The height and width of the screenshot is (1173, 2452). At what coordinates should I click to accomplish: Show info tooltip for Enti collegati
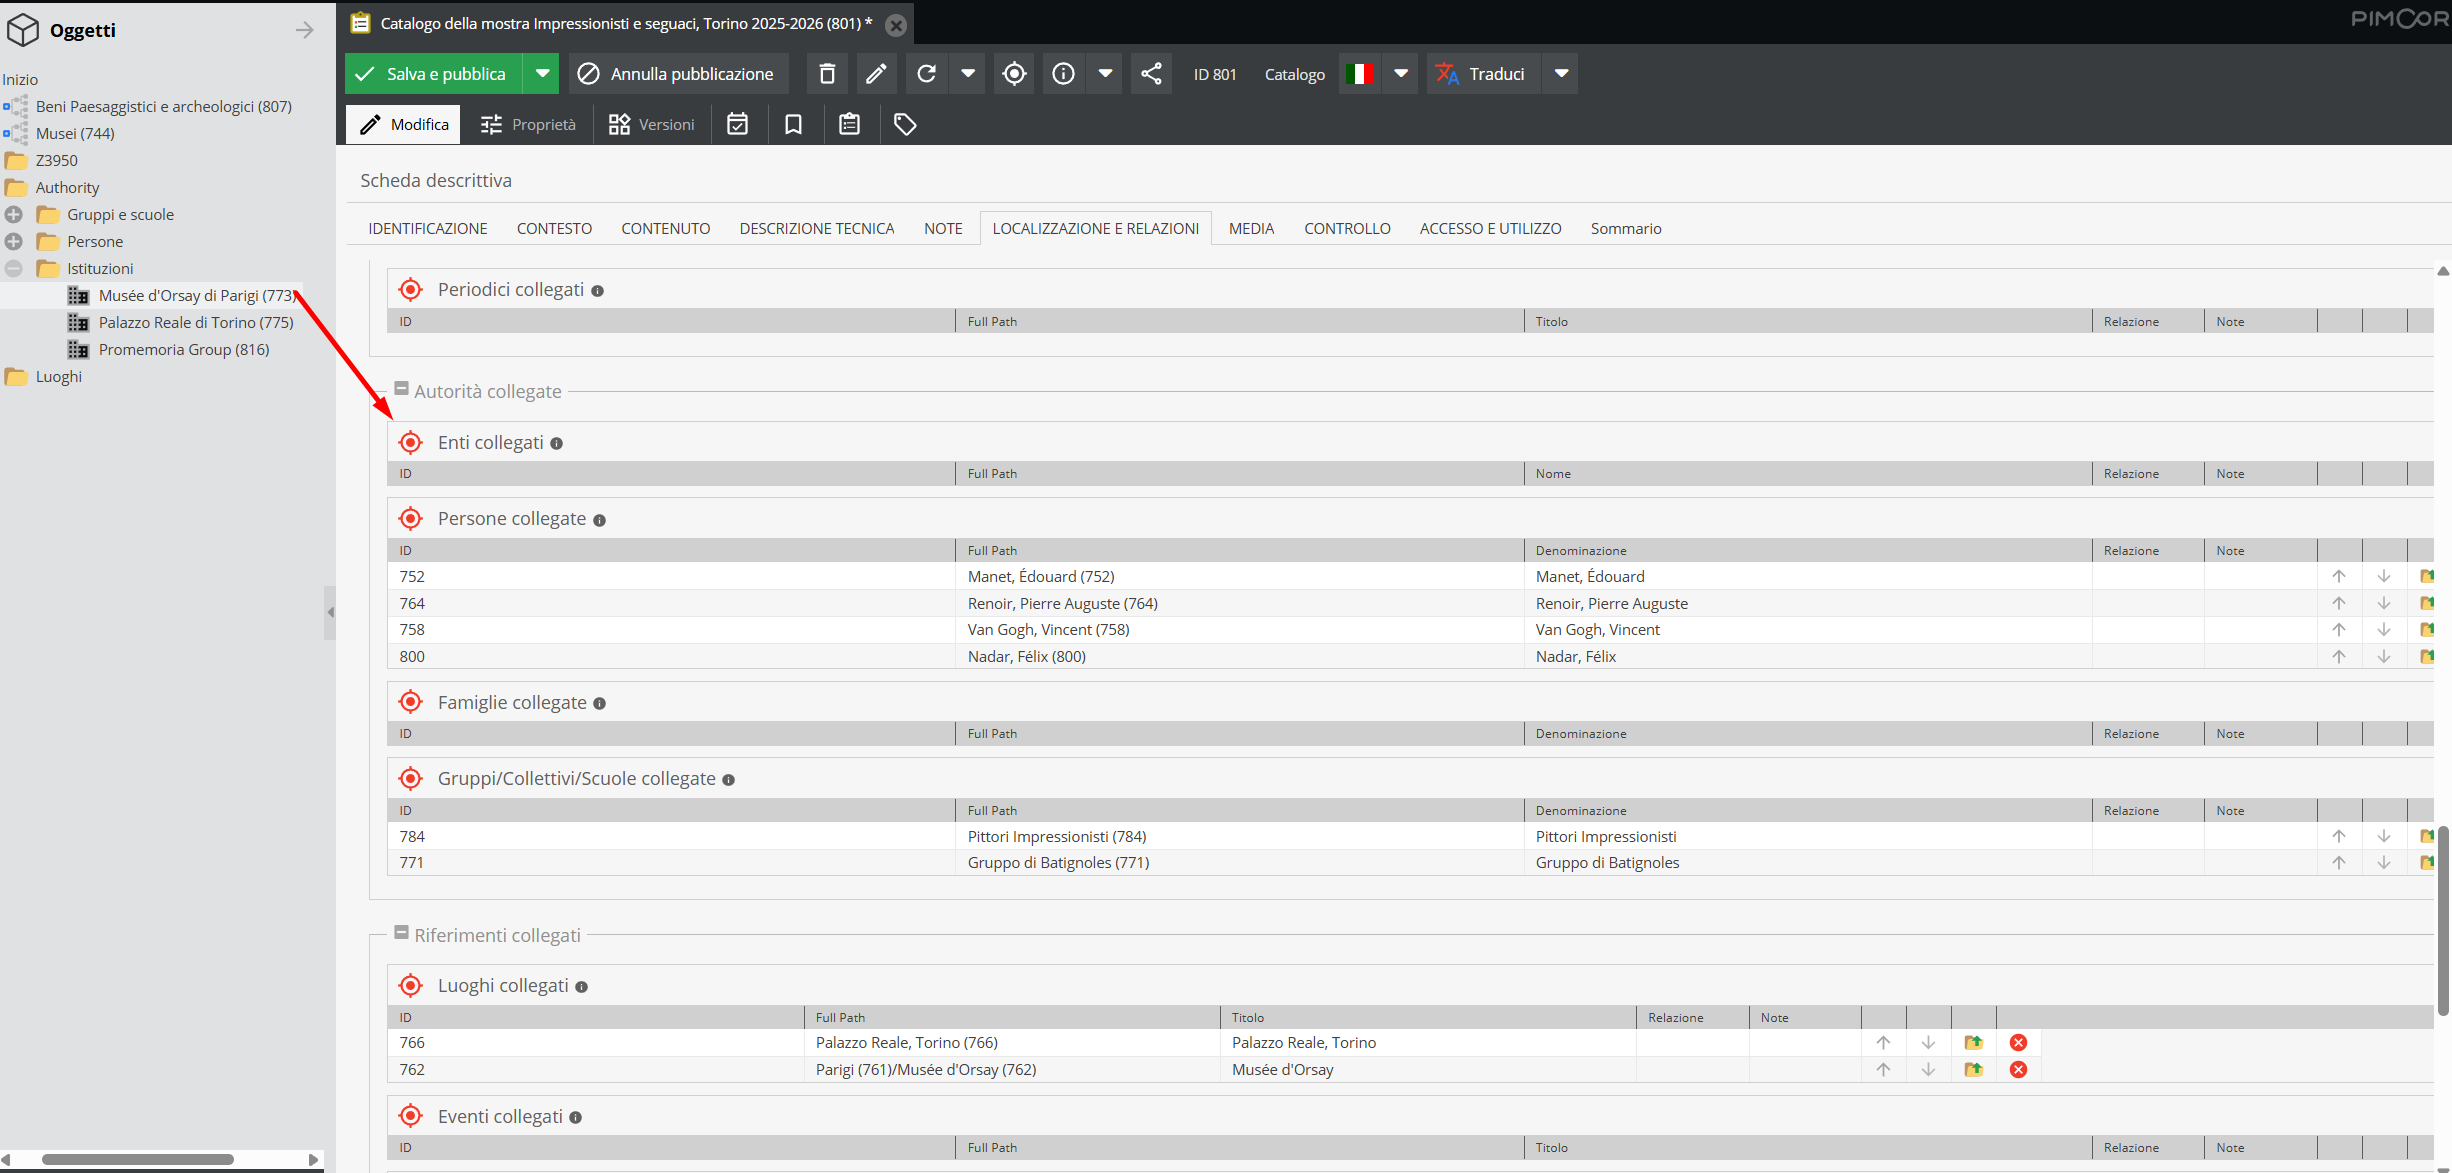click(557, 444)
